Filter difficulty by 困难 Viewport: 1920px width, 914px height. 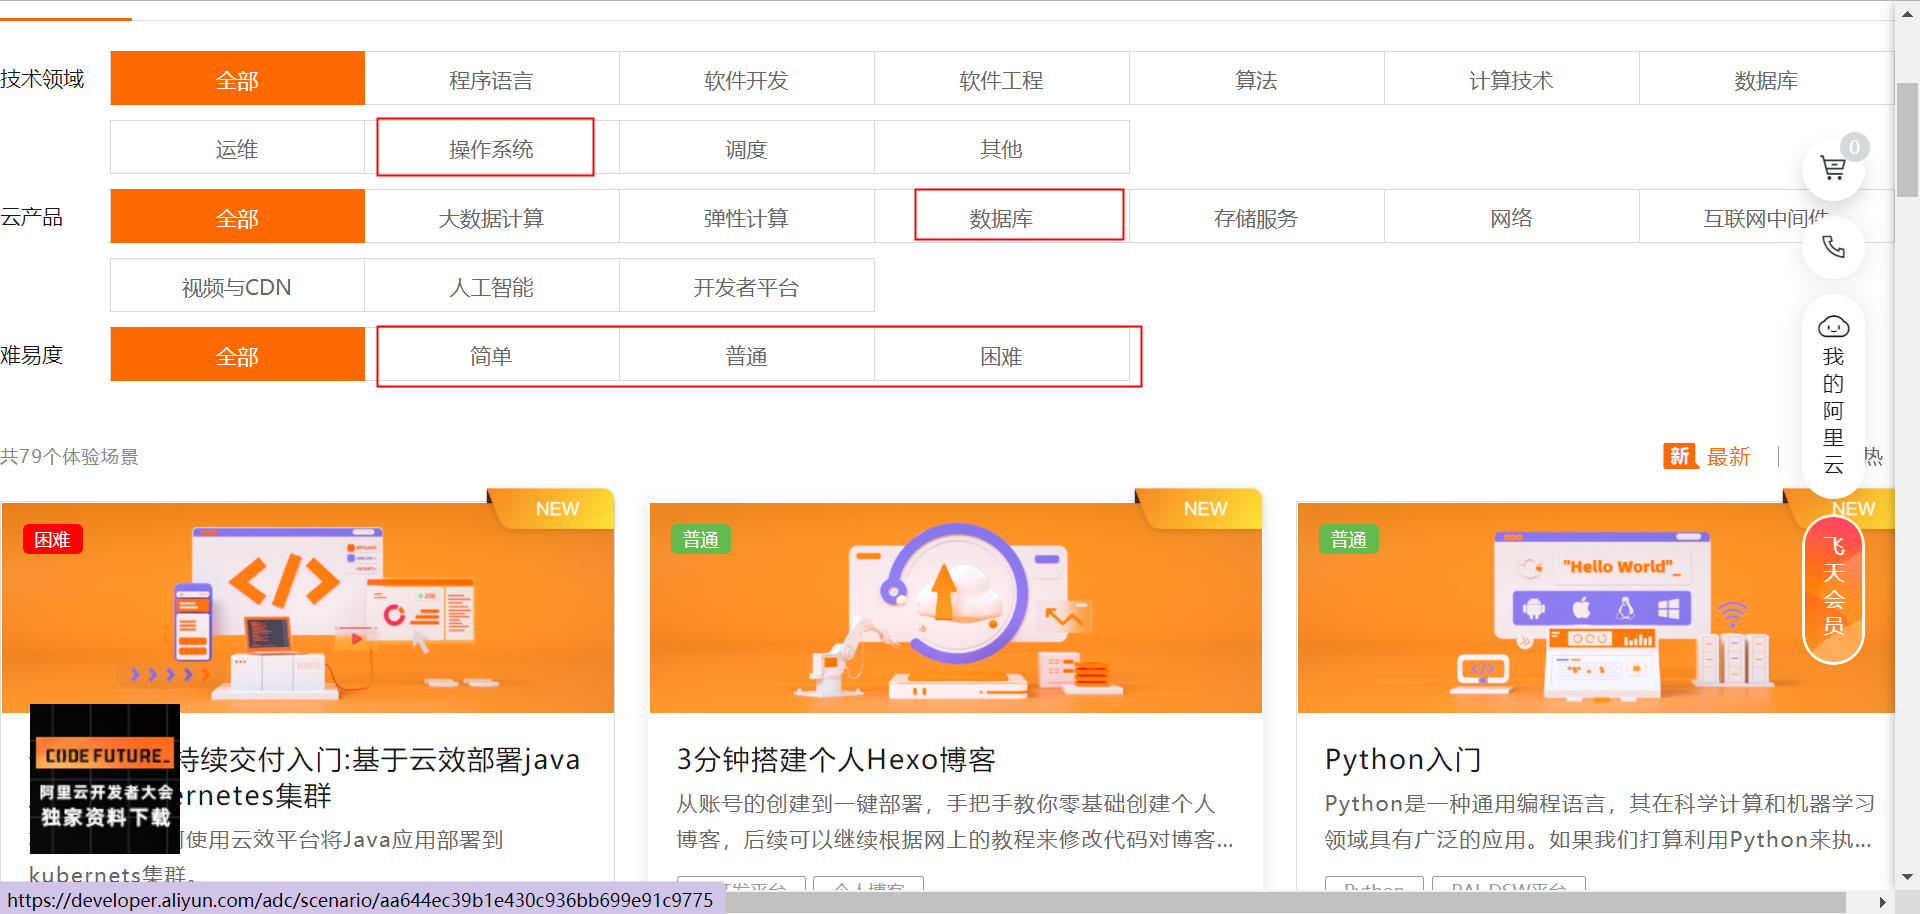click(x=1001, y=355)
